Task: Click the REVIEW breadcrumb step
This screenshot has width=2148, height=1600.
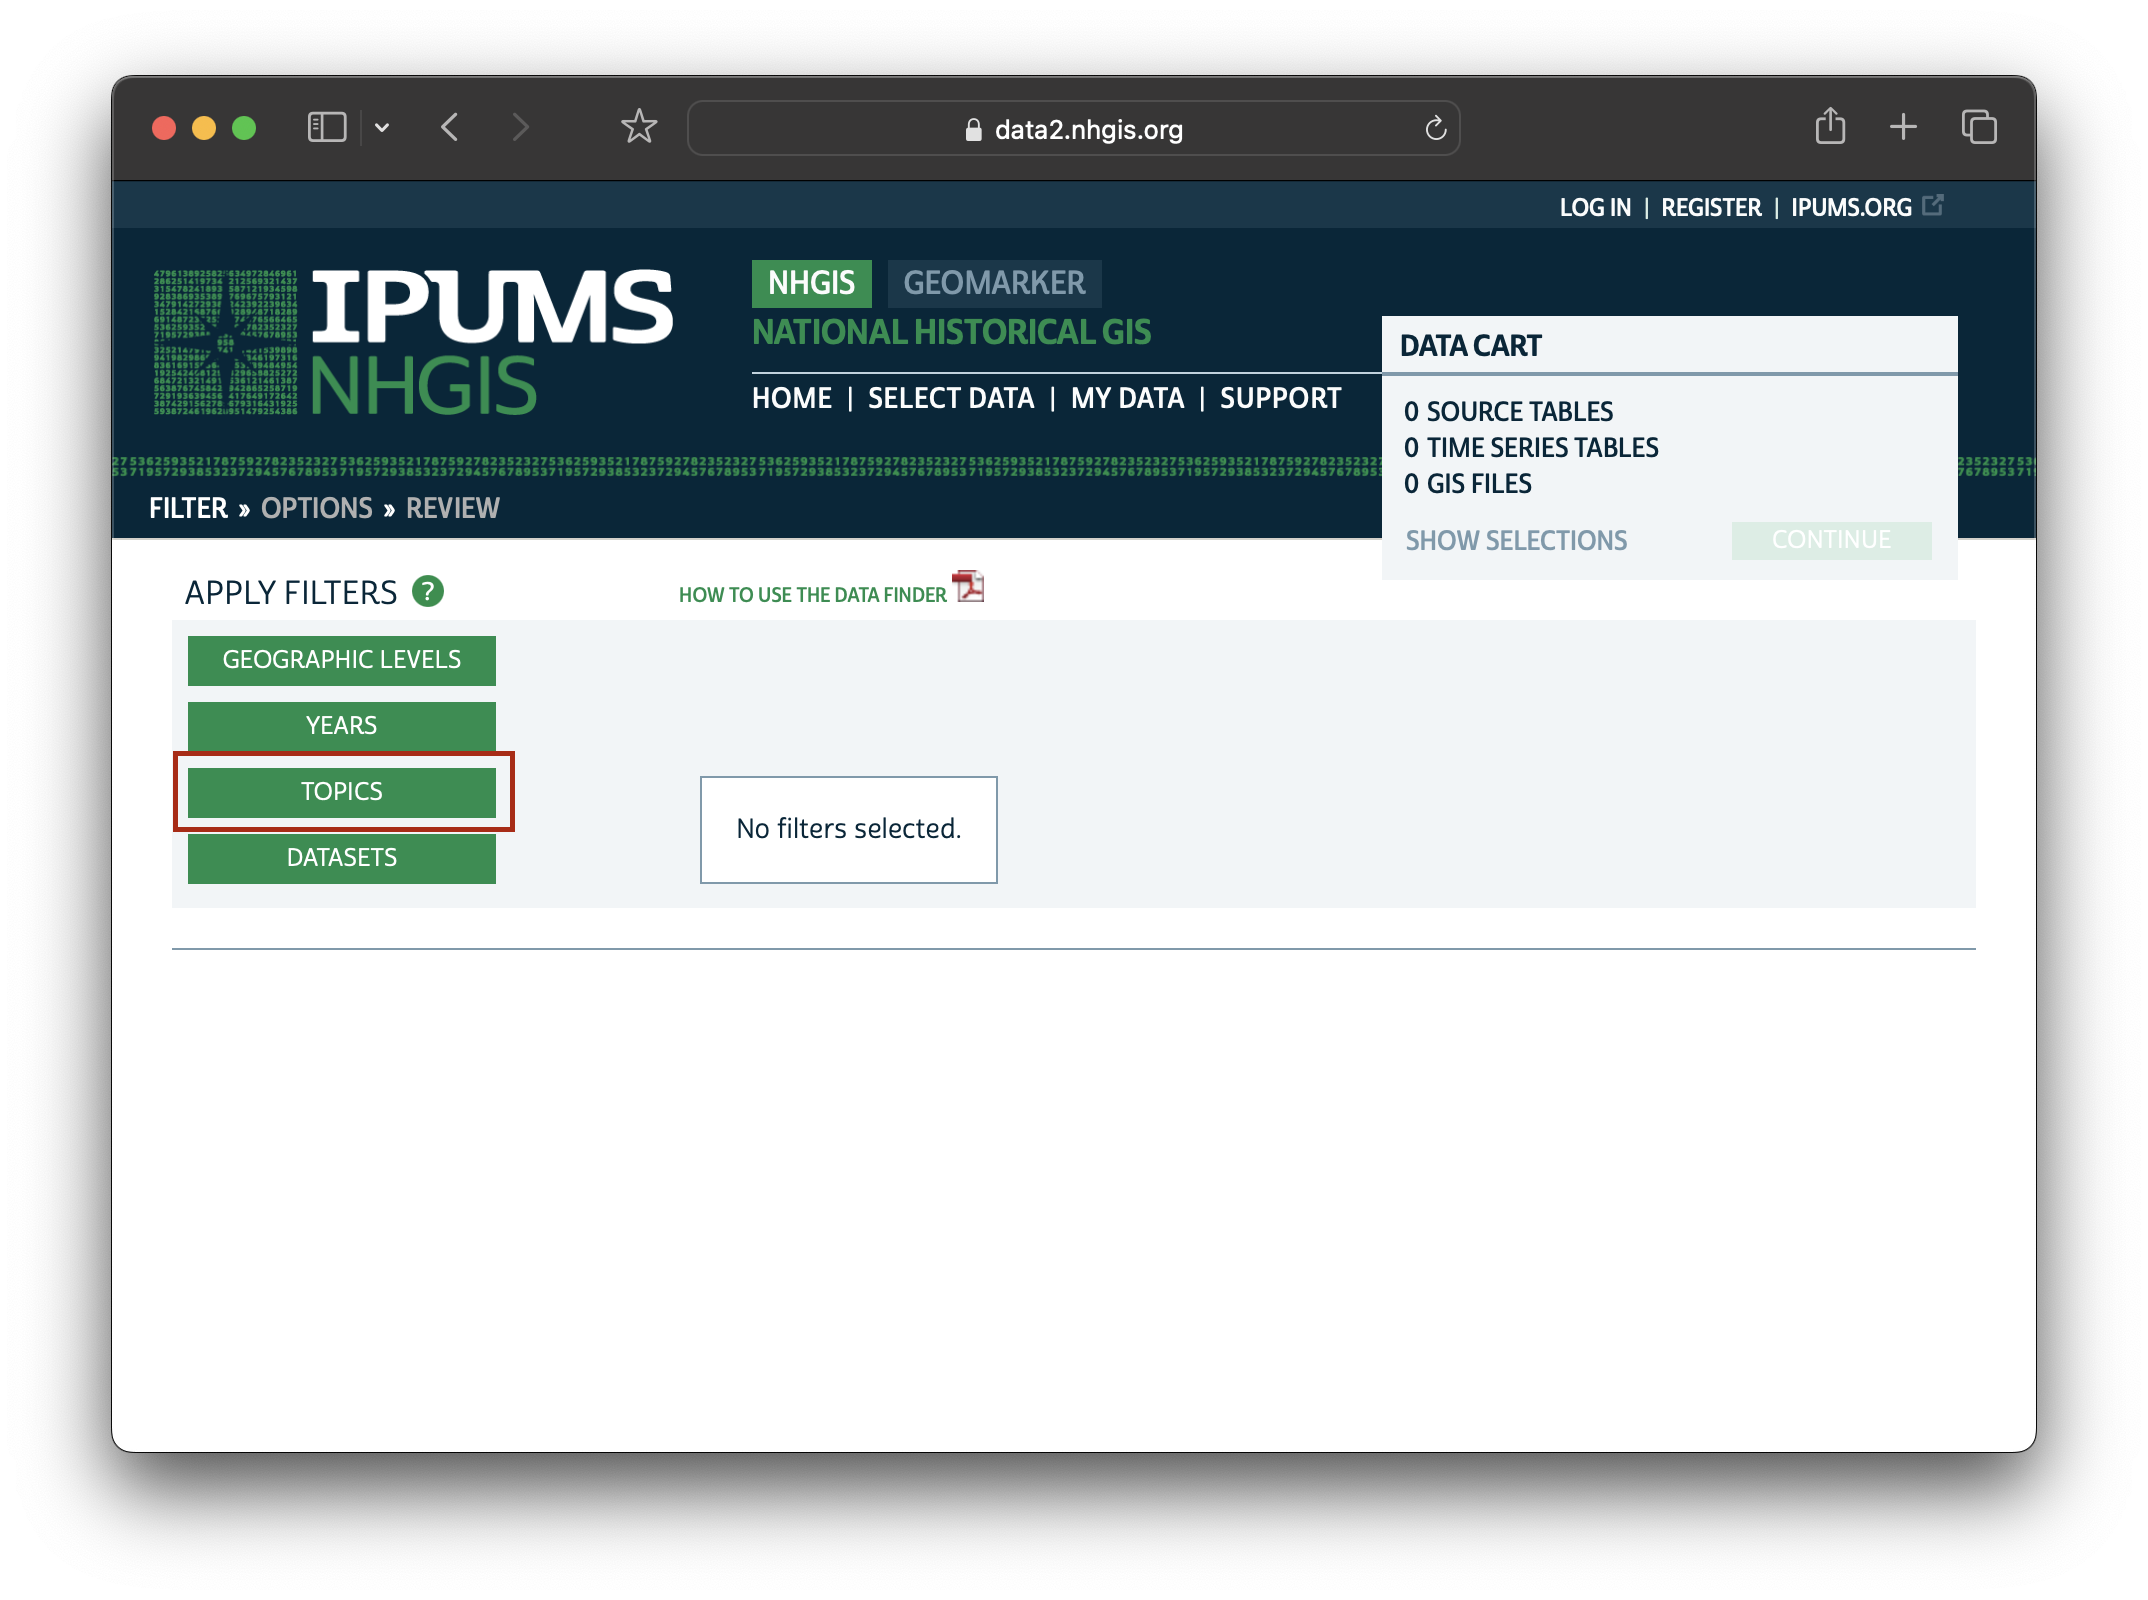Action: click(x=452, y=508)
